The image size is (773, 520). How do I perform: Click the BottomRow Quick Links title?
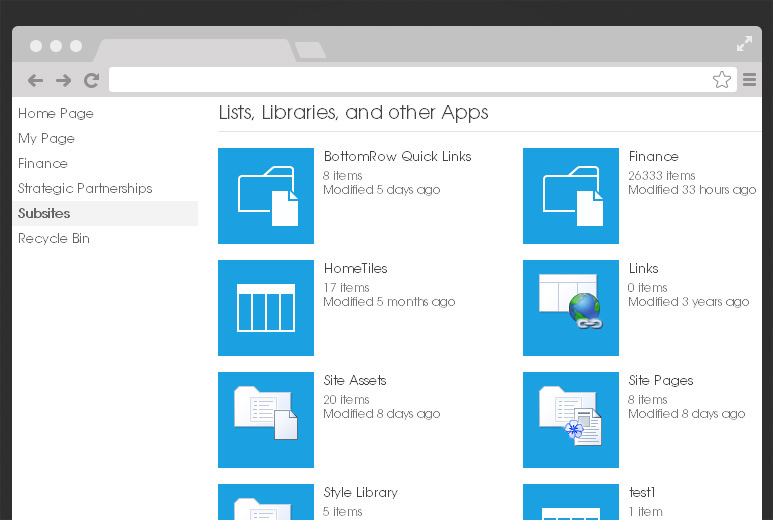(397, 157)
